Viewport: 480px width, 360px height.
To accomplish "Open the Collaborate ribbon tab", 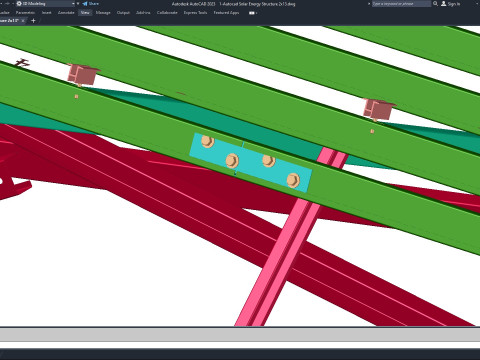I will point(167,13).
